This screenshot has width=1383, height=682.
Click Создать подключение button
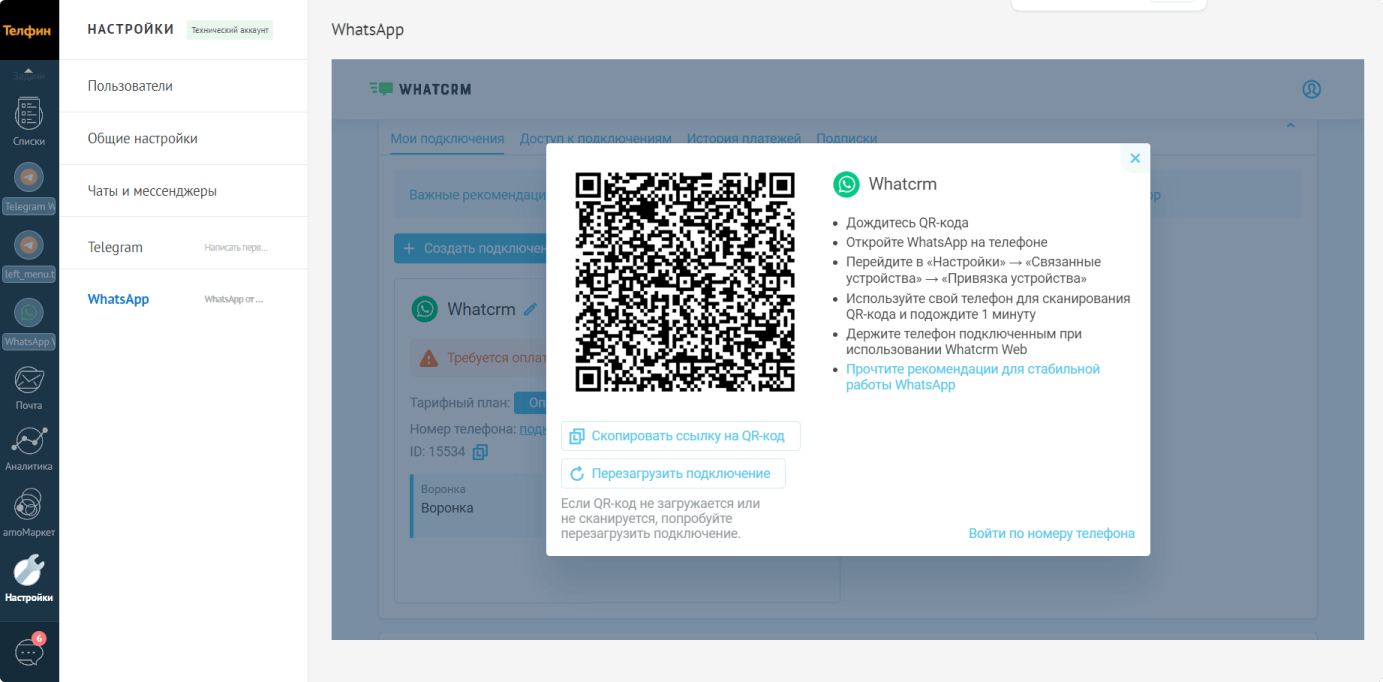pyautogui.click(x=470, y=248)
